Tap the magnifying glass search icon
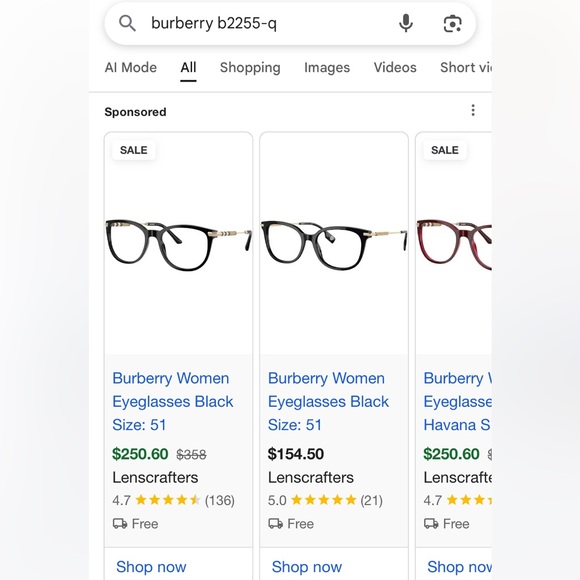The height and width of the screenshot is (580, 580). click(127, 23)
